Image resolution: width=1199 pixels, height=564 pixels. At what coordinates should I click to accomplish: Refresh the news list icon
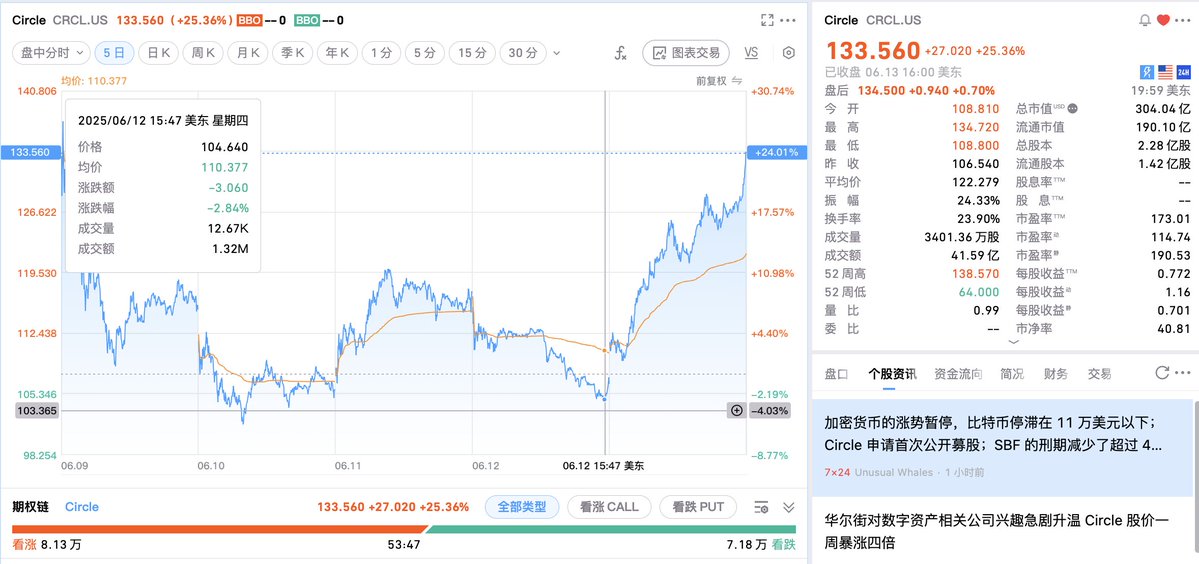pos(1162,373)
